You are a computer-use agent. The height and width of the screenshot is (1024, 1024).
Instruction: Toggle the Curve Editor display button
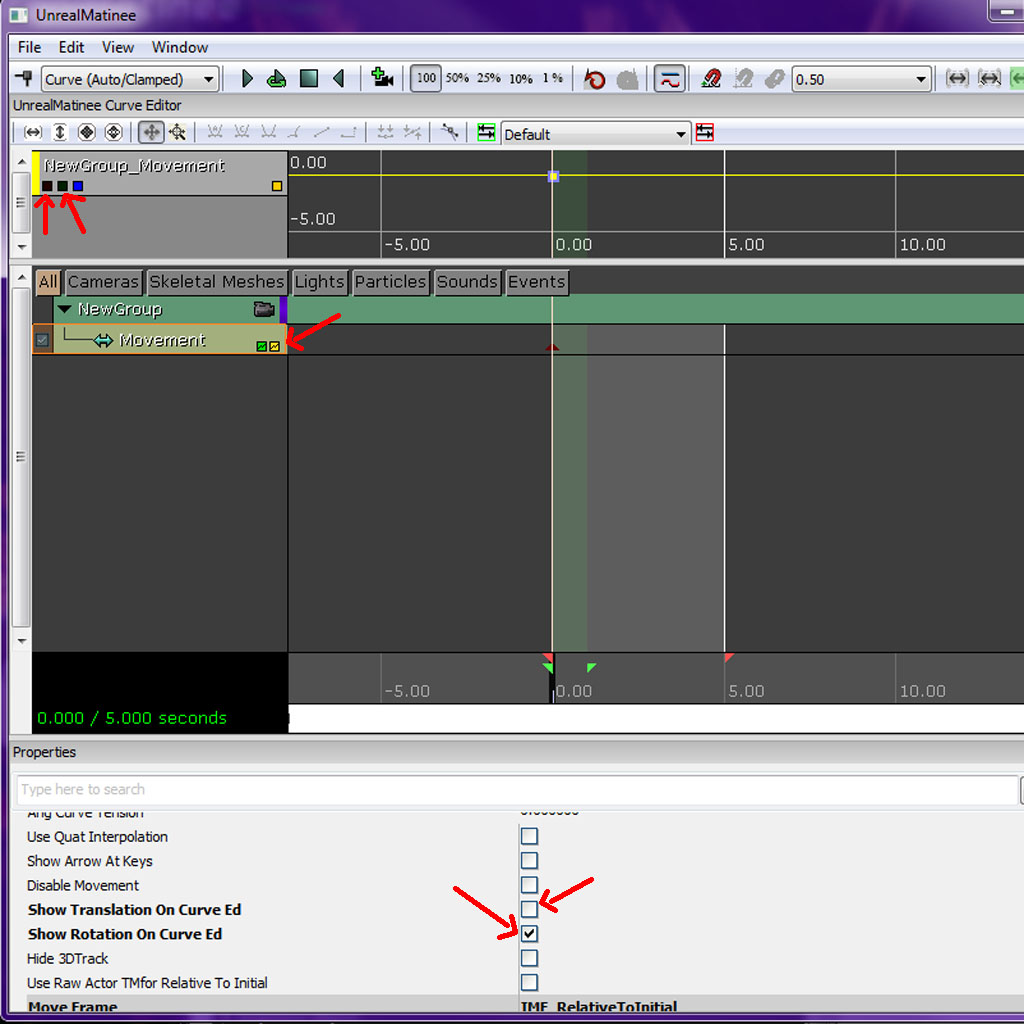pyautogui.click(x=669, y=79)
